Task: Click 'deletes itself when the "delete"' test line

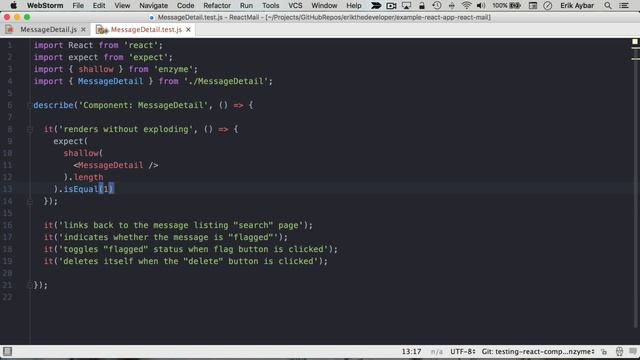Action: [x=186, y=261]
